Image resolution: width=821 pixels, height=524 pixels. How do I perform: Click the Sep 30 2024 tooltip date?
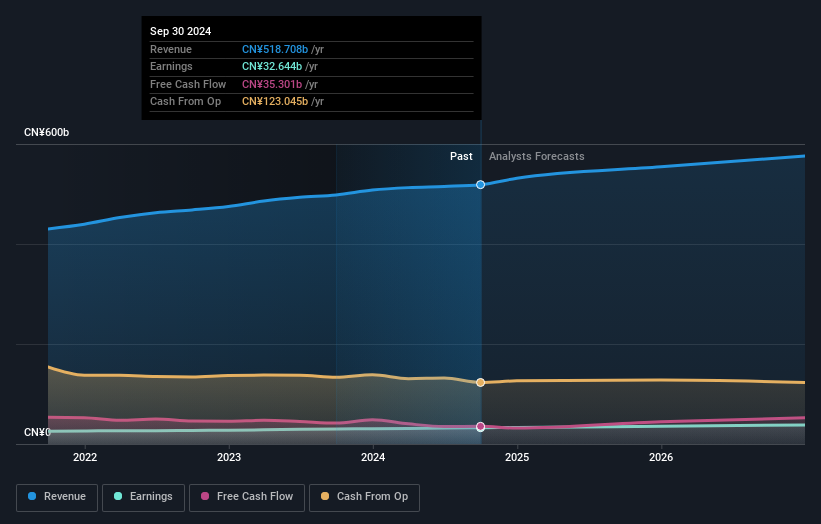[x=181, y=31]
